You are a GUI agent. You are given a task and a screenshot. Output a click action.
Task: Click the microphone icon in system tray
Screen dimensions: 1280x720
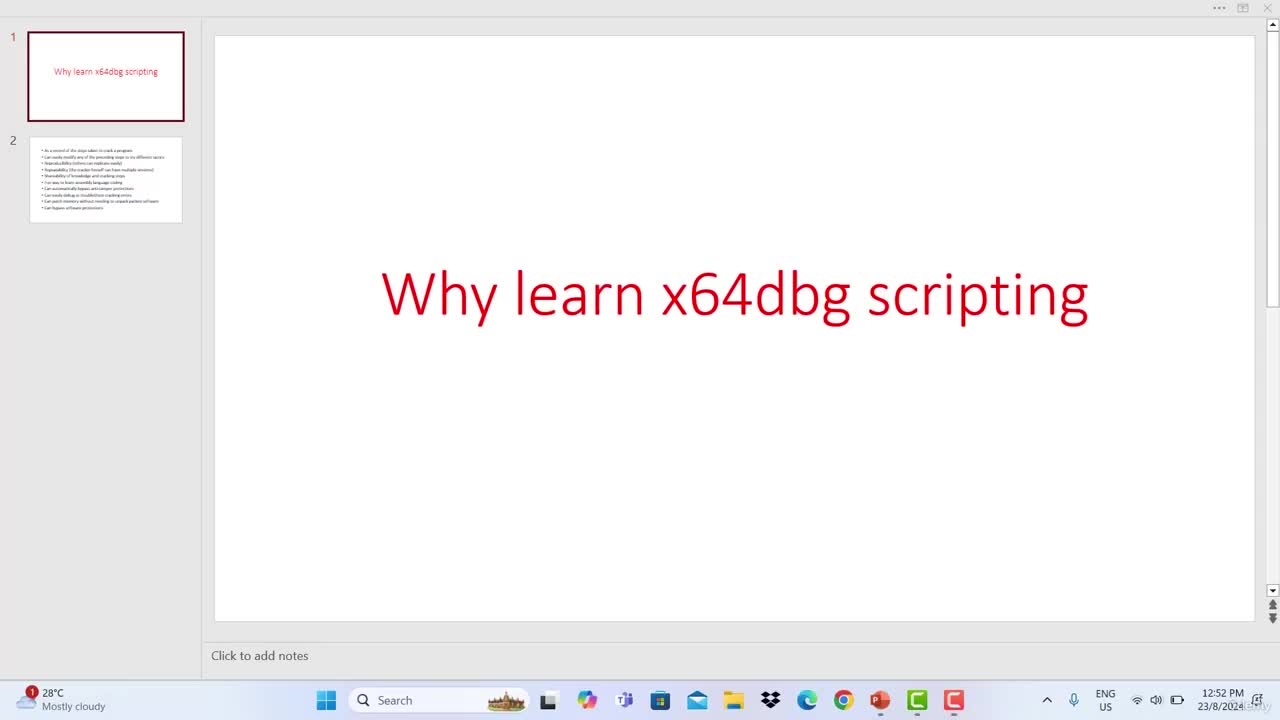tap(1074, 700)
